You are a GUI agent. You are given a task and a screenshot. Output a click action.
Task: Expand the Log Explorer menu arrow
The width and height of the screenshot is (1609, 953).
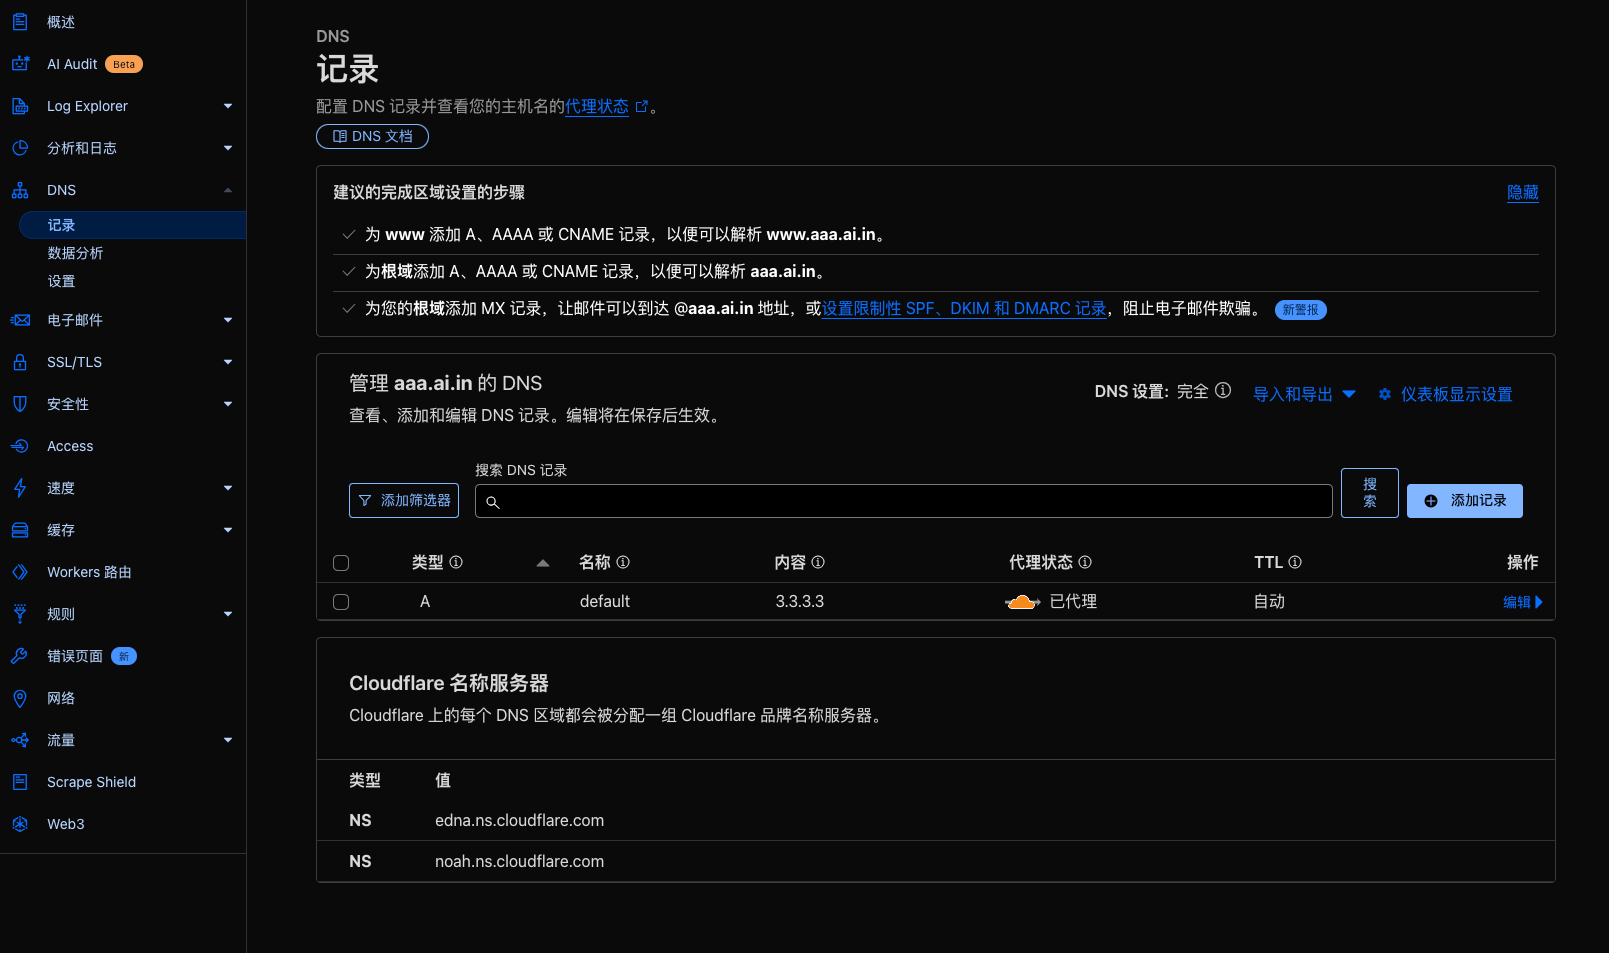coord(228,106)
